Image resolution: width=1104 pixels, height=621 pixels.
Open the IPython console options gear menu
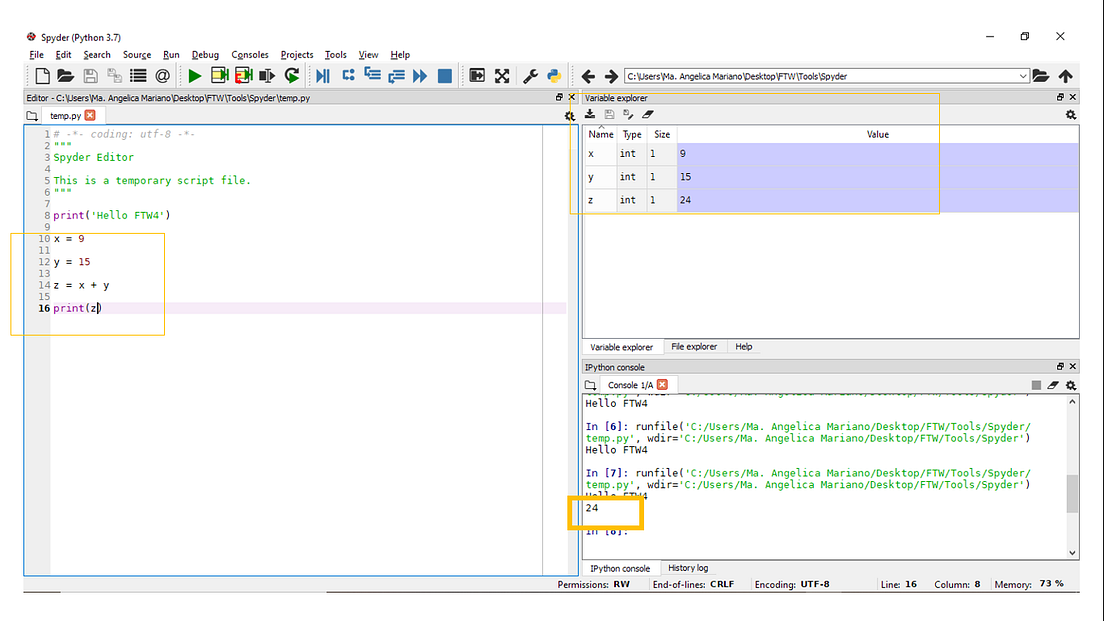click(1071, 385)
